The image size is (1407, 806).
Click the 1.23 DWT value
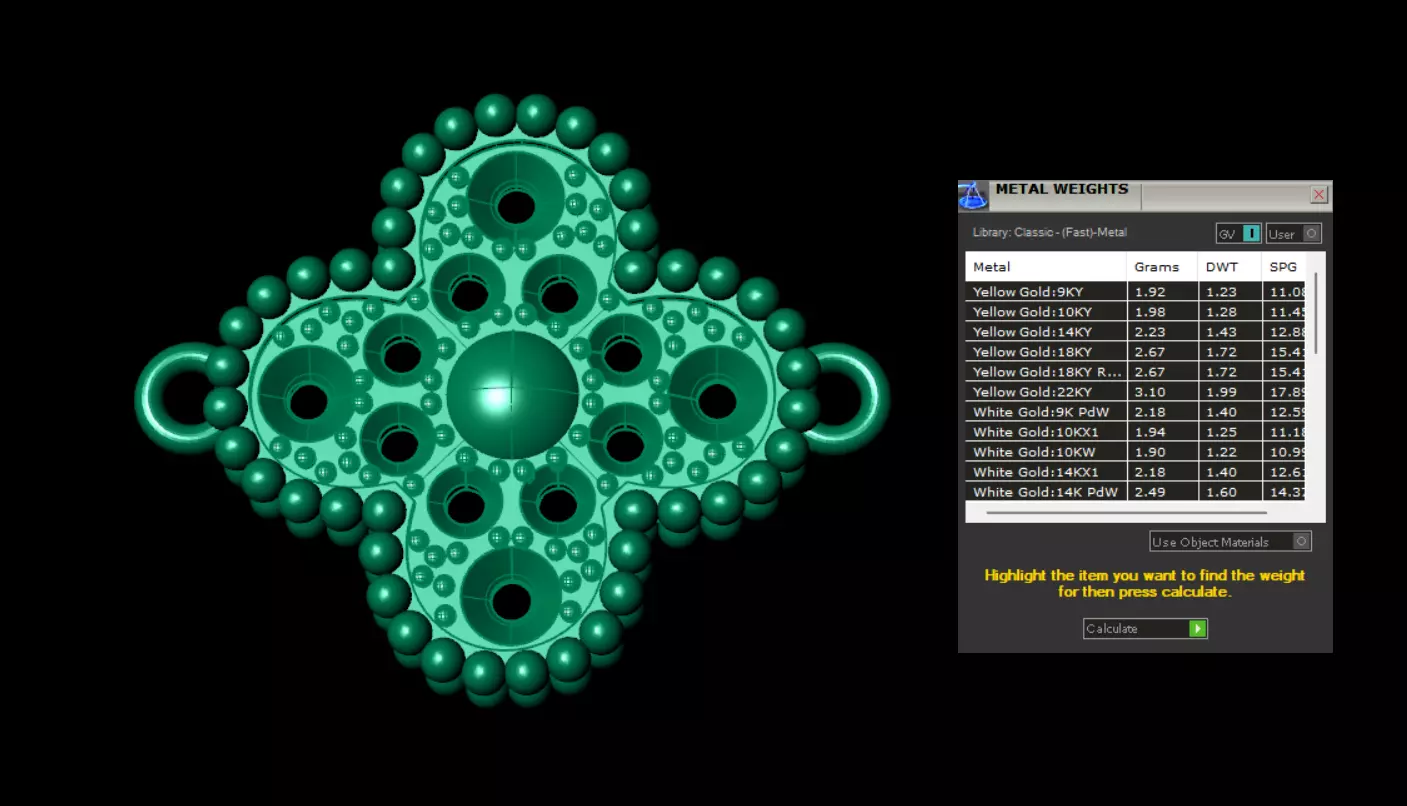[x=1221, y=292]
